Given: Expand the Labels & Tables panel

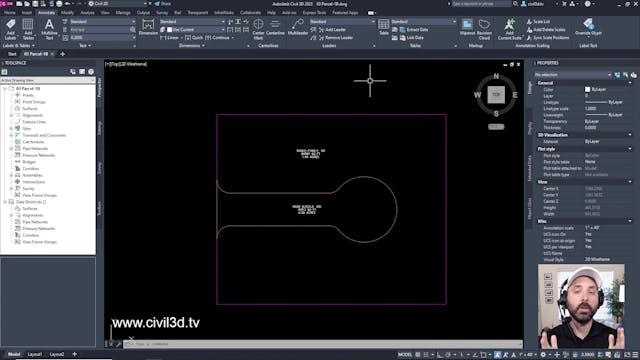Looking at the screenshot, I should click(x=19, y=46).
